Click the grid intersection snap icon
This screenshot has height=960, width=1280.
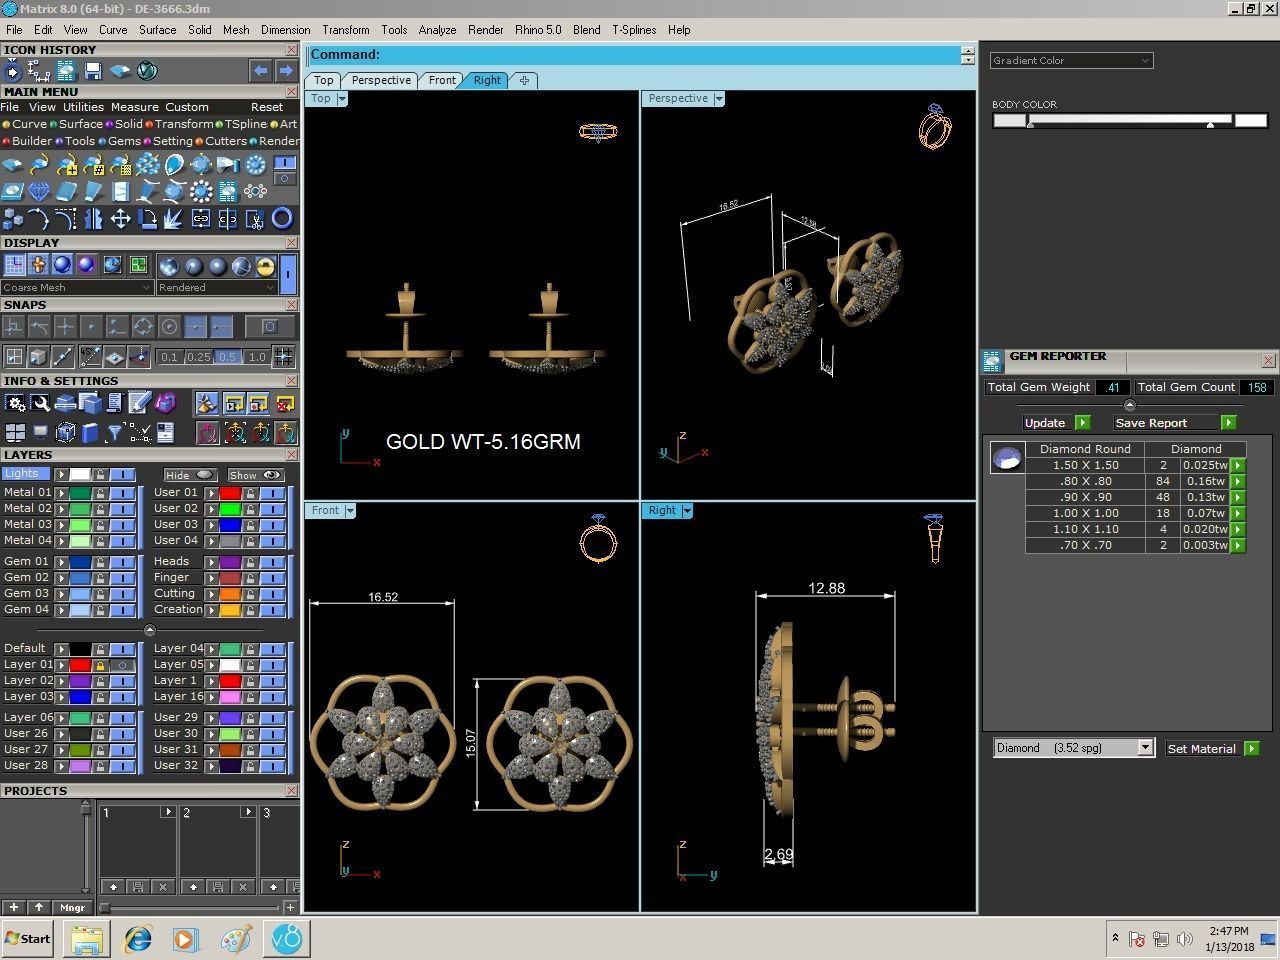284,356
